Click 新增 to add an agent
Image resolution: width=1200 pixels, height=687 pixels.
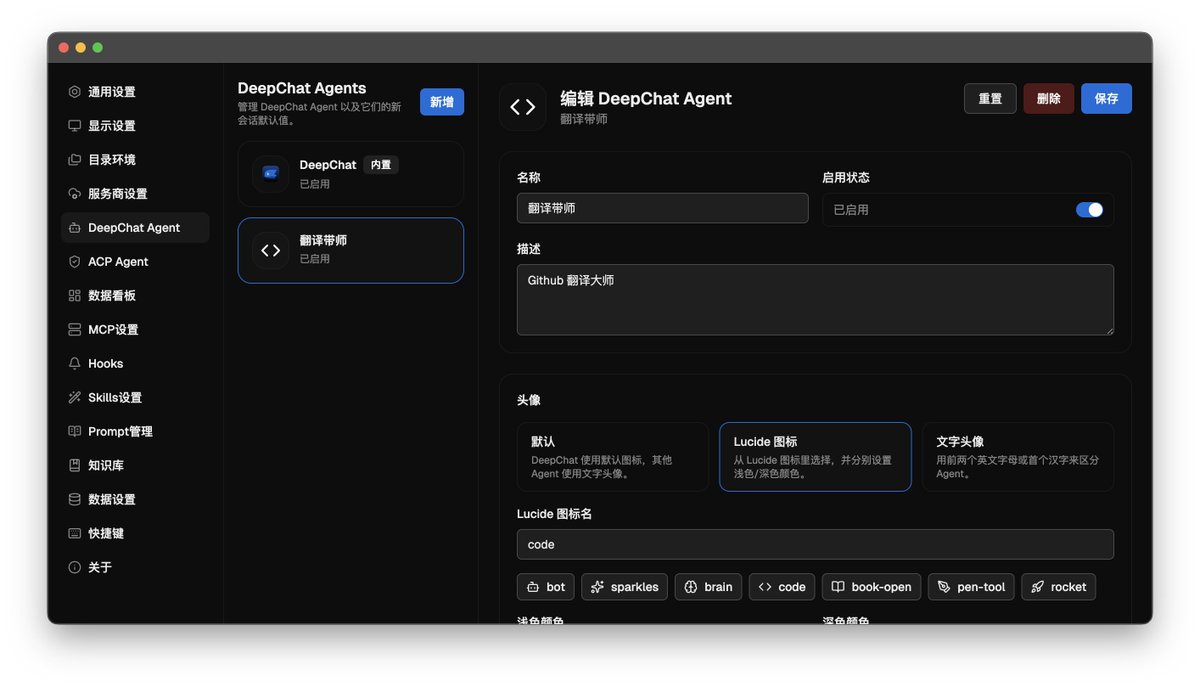pyautogui.click(x=442, y=102)
